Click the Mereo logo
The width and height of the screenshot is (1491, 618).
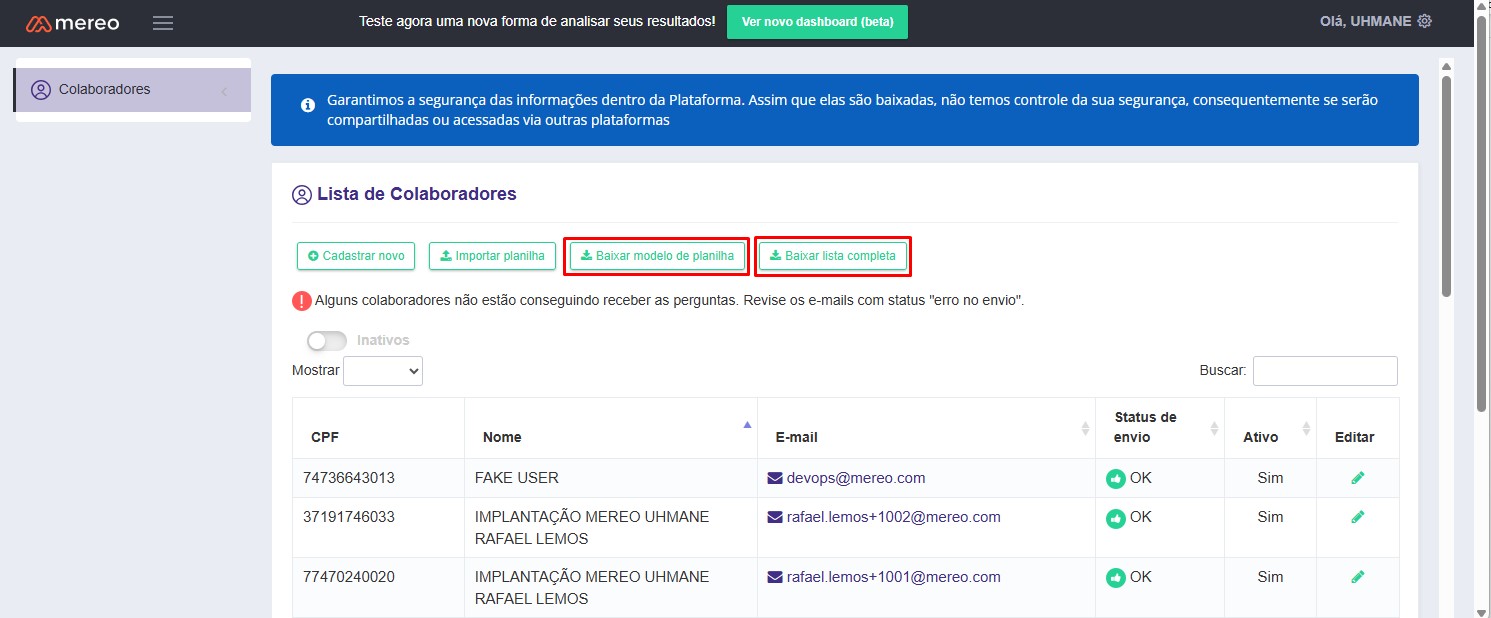(73, 23)
